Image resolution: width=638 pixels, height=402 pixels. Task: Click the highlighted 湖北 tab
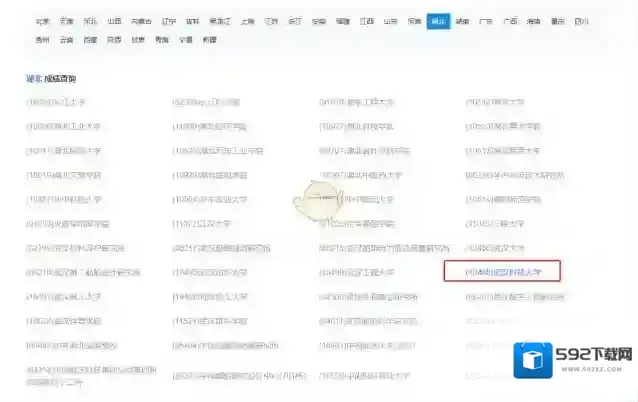437,21
